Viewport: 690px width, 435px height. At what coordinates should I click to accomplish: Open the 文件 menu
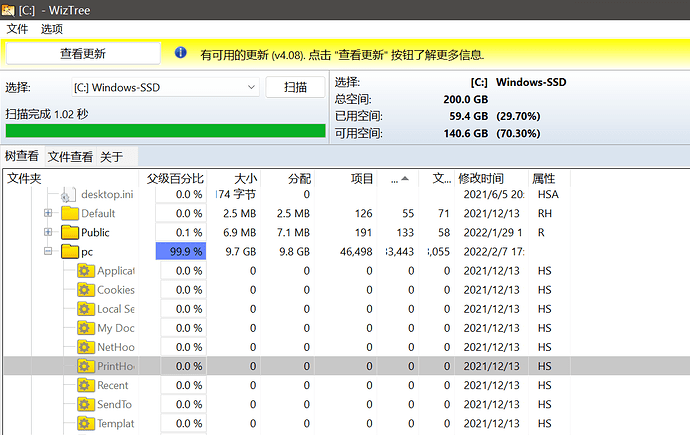coord(18,29)
